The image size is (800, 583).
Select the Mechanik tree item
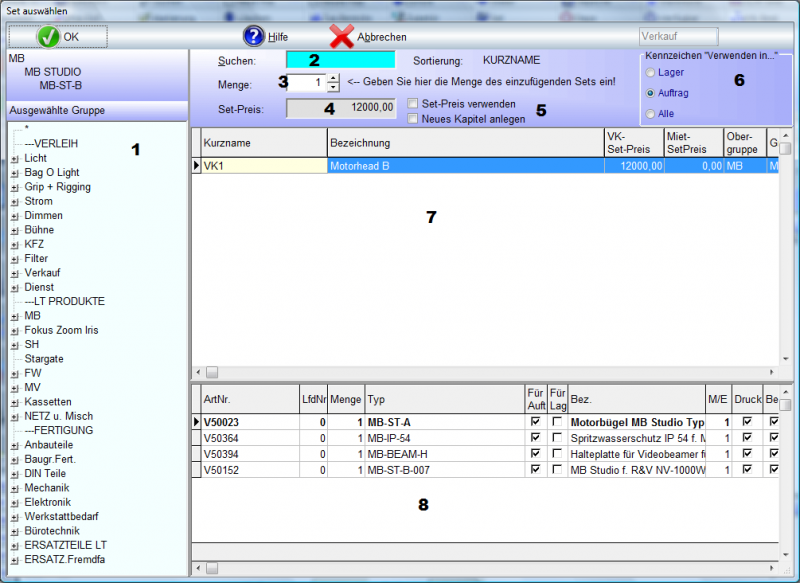click(46, 488)
